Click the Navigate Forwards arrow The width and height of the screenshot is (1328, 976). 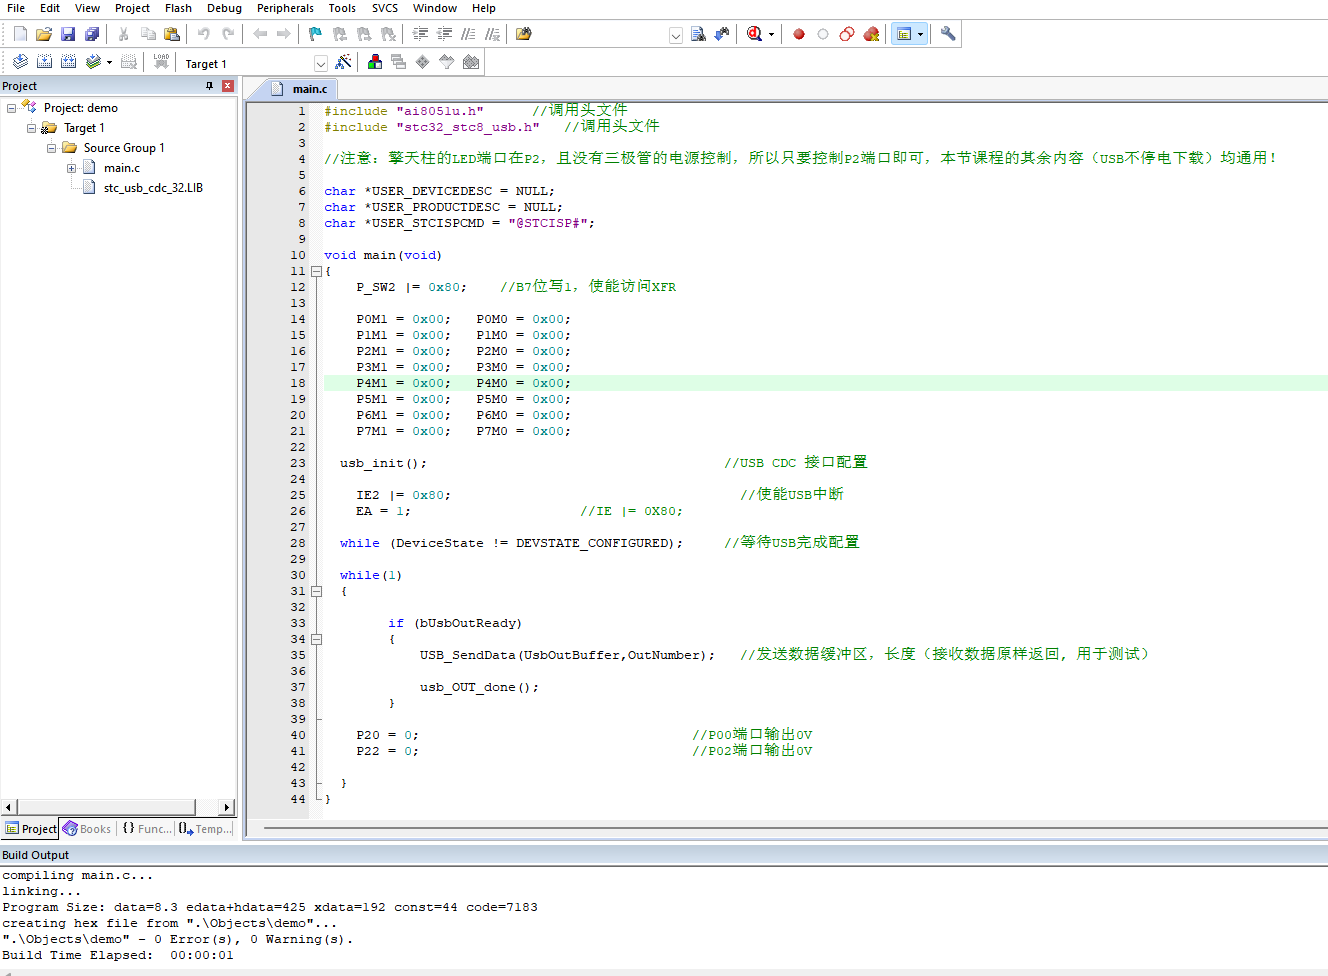pos(284,34)
